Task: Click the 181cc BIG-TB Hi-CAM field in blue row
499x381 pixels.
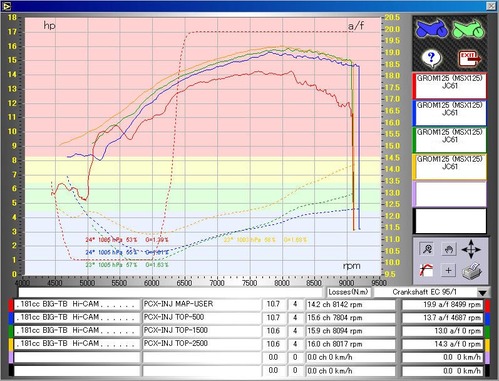Action: pyautogui.click(x=77, y=318)
